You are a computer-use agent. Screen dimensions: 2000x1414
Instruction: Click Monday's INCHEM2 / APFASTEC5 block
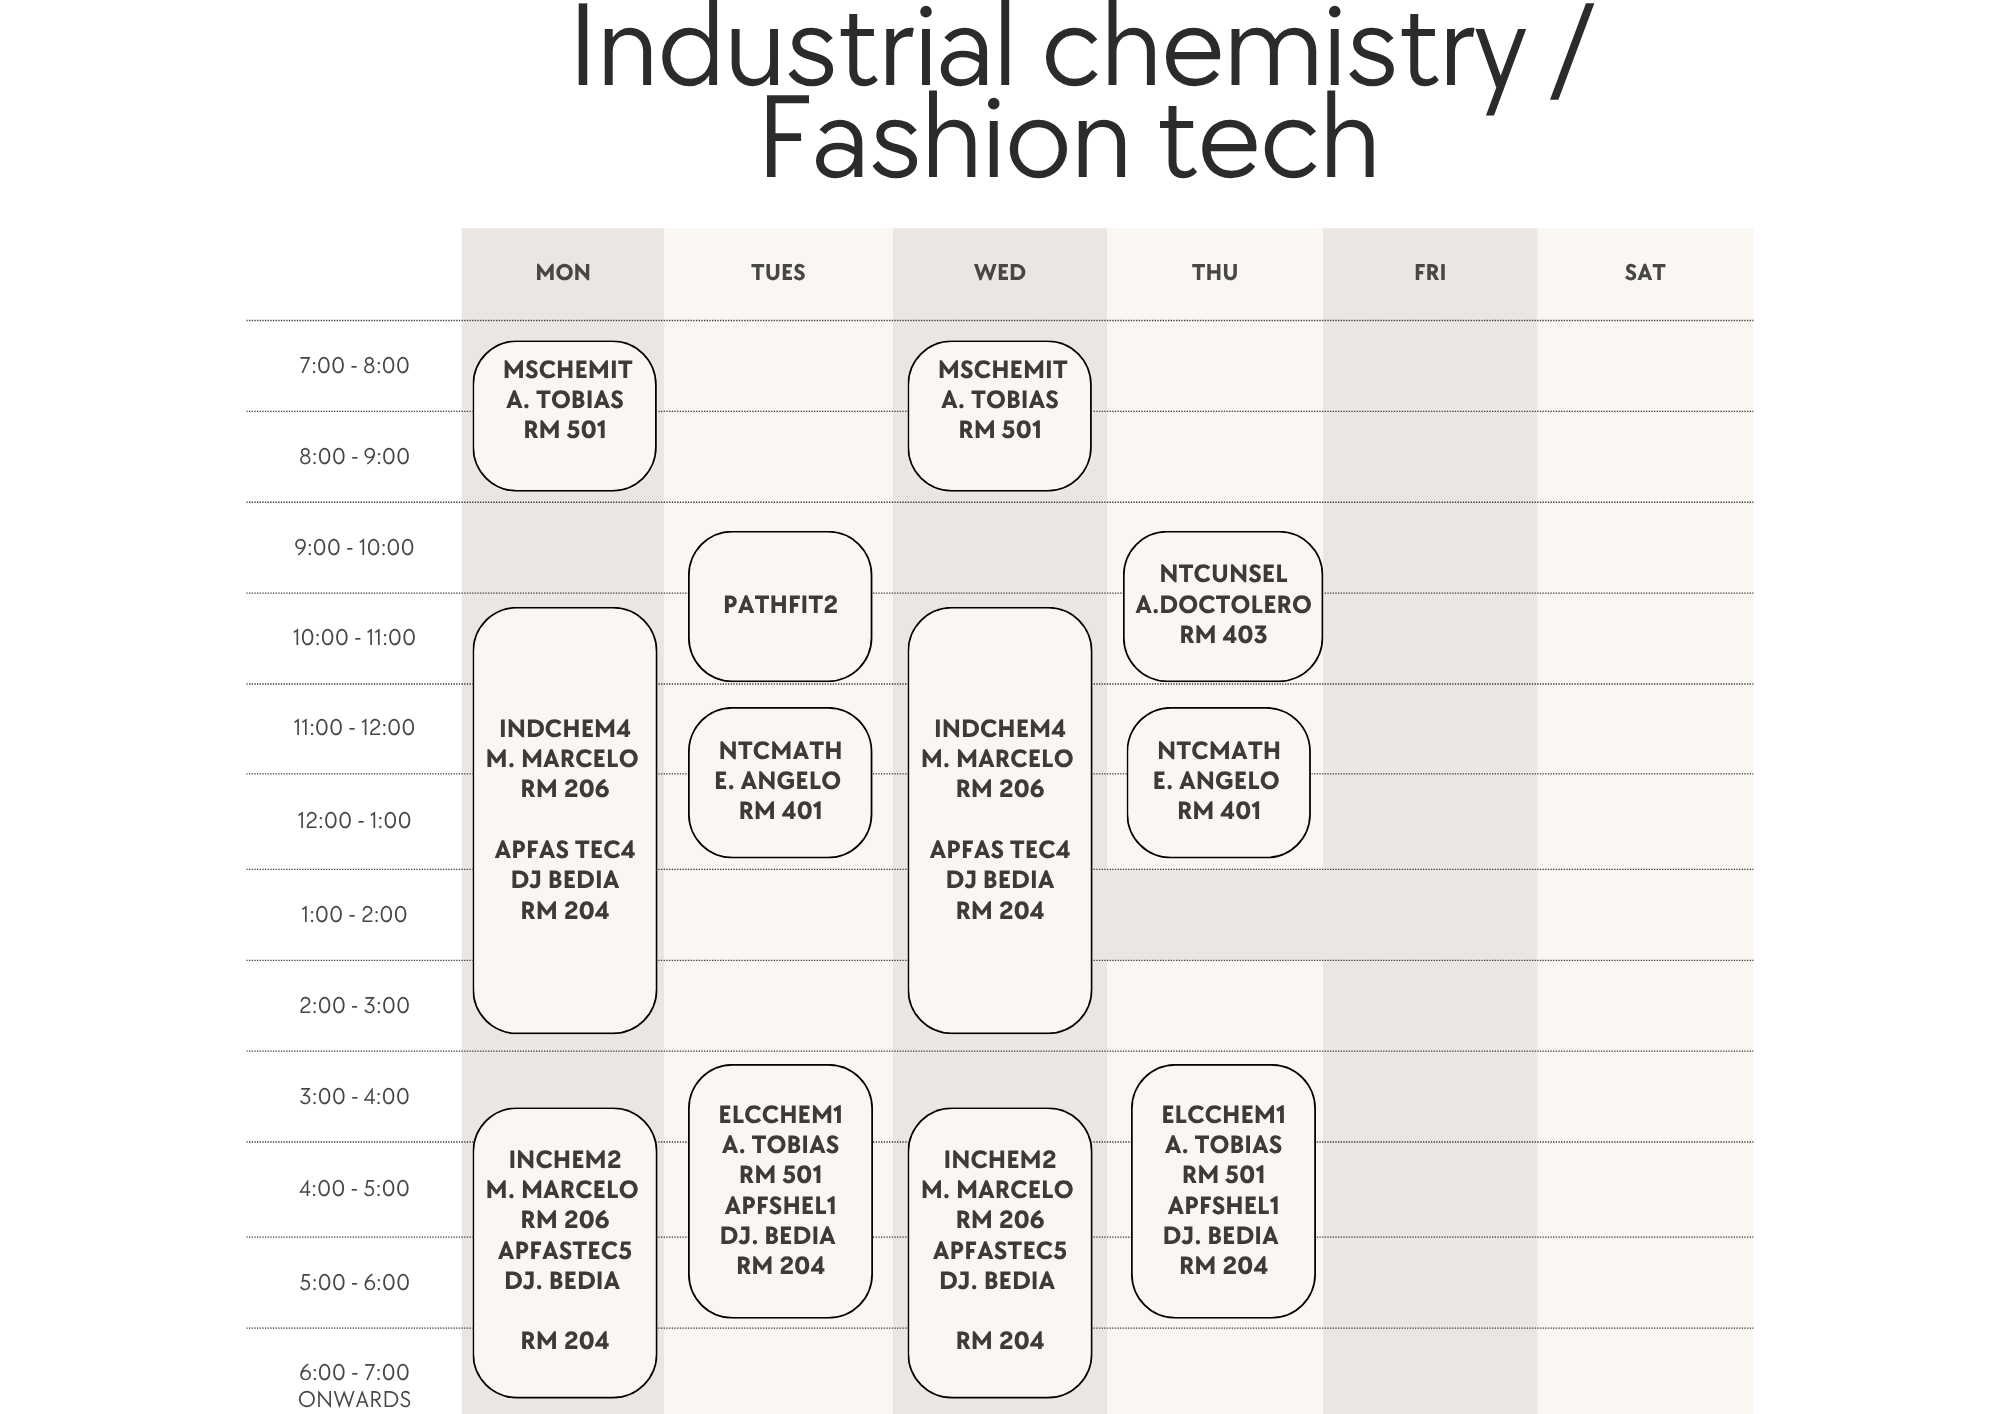point(564,1250)
